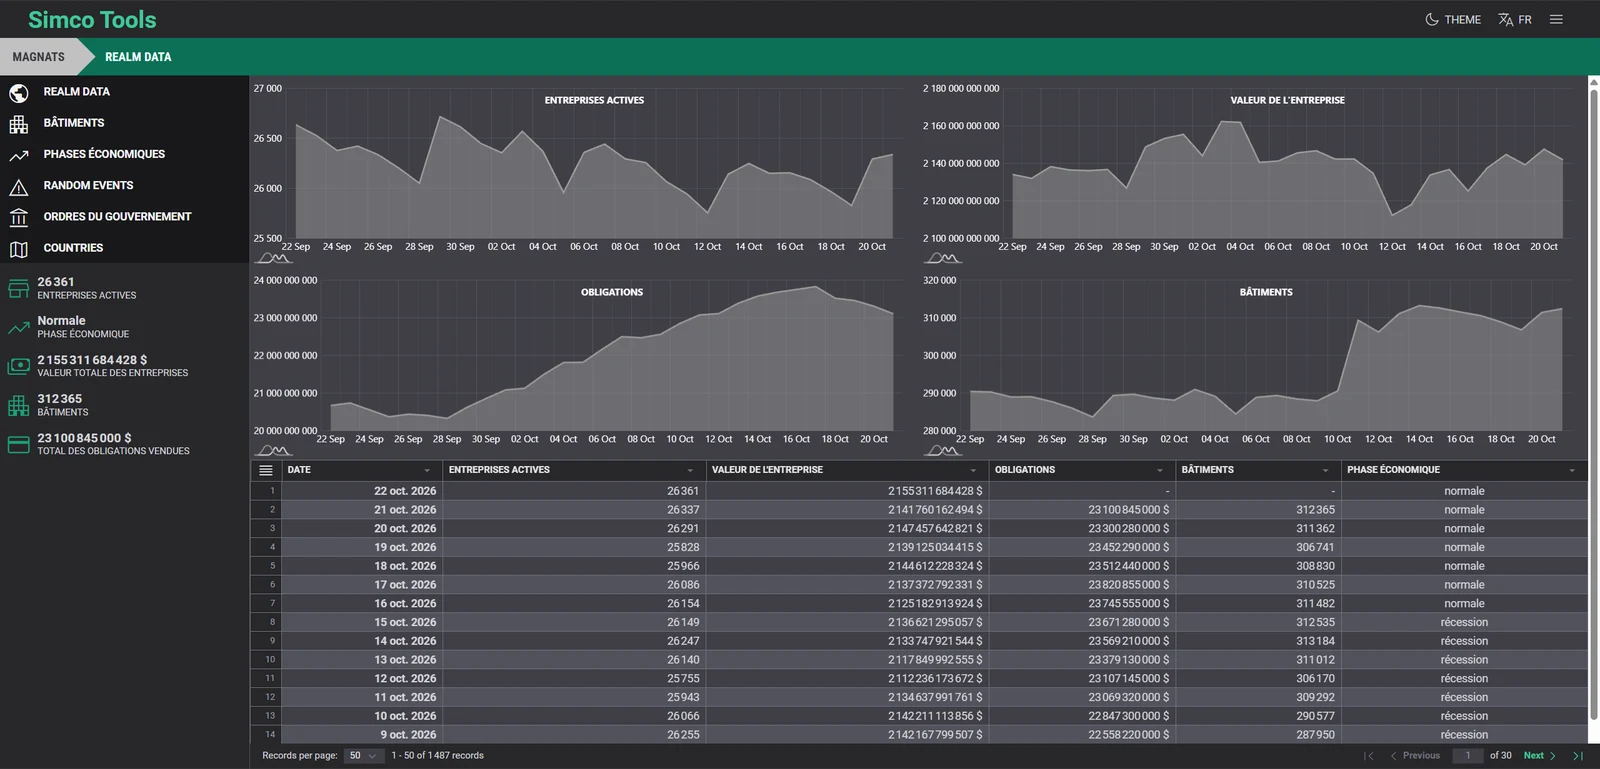Open the Obligations column dropdown arrow

[x=1160, y=470]
